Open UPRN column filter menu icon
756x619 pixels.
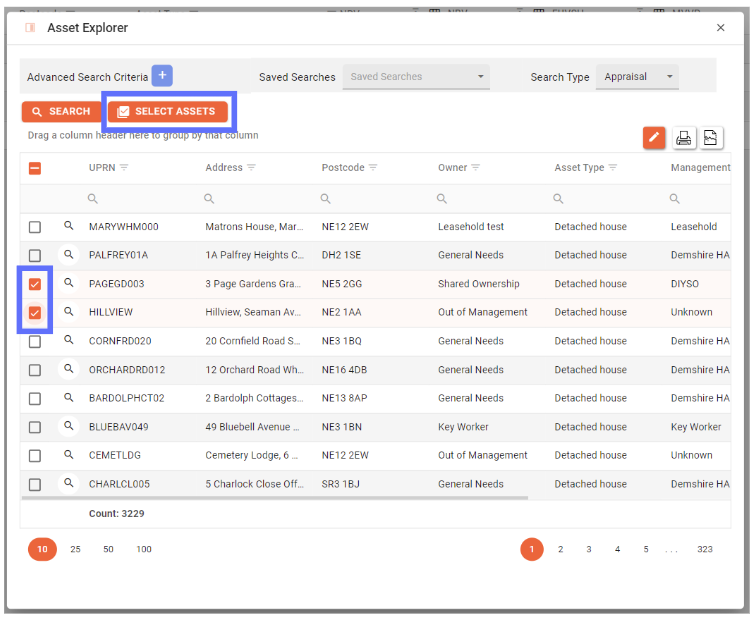pos(124,168)
